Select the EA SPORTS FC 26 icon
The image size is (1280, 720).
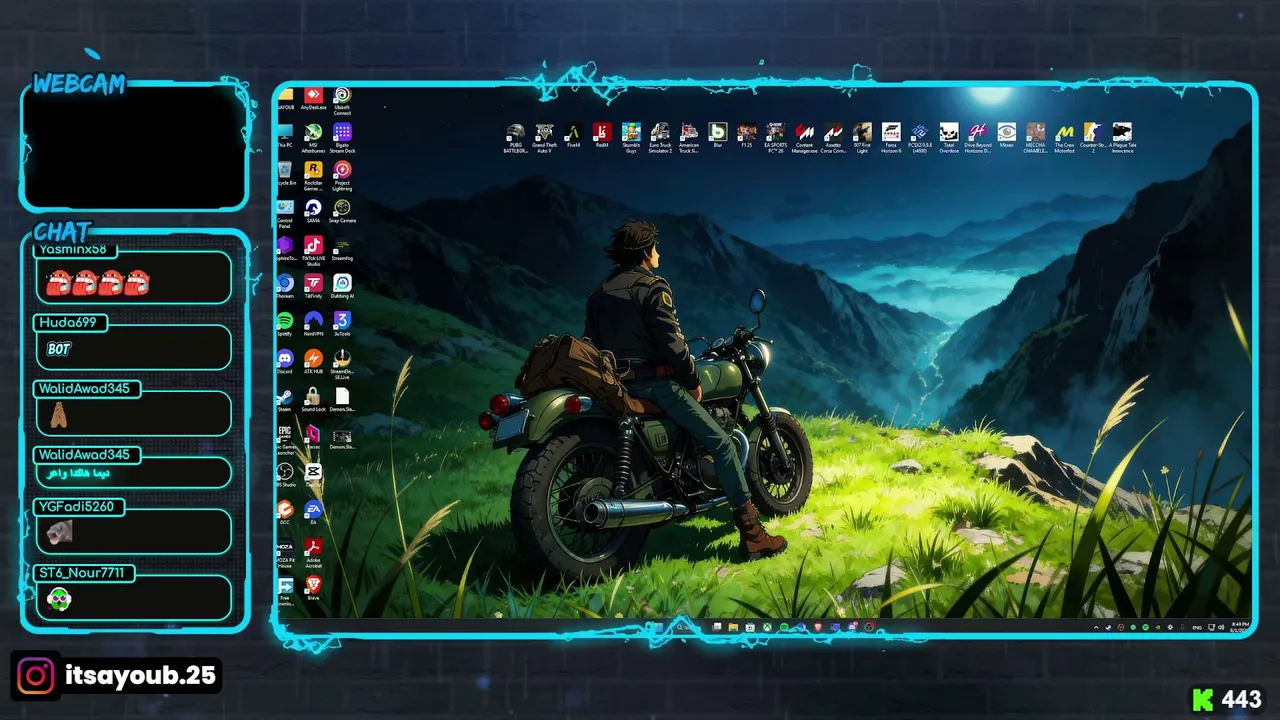(776, 138)
